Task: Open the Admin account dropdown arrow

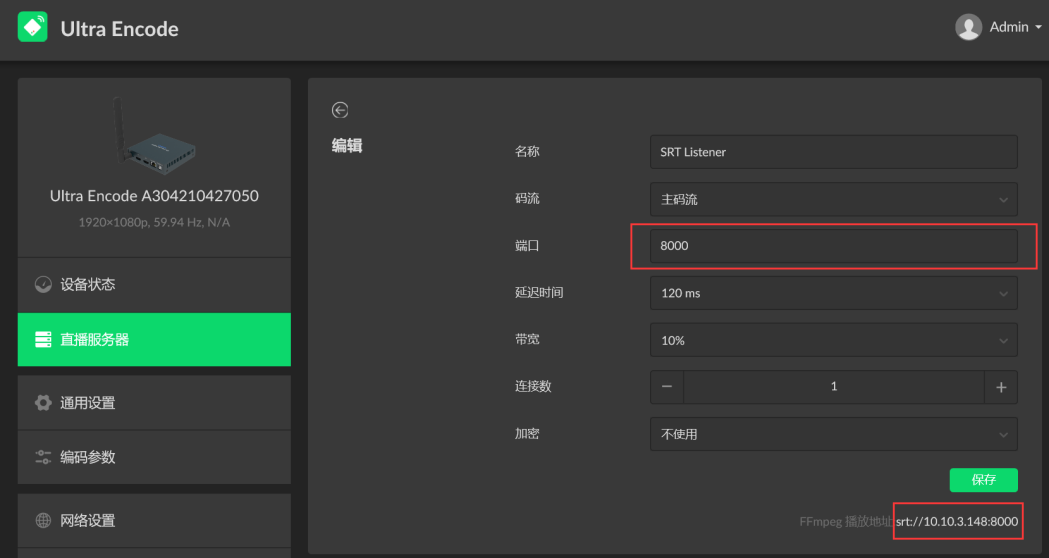Action: pos(1038,27)
